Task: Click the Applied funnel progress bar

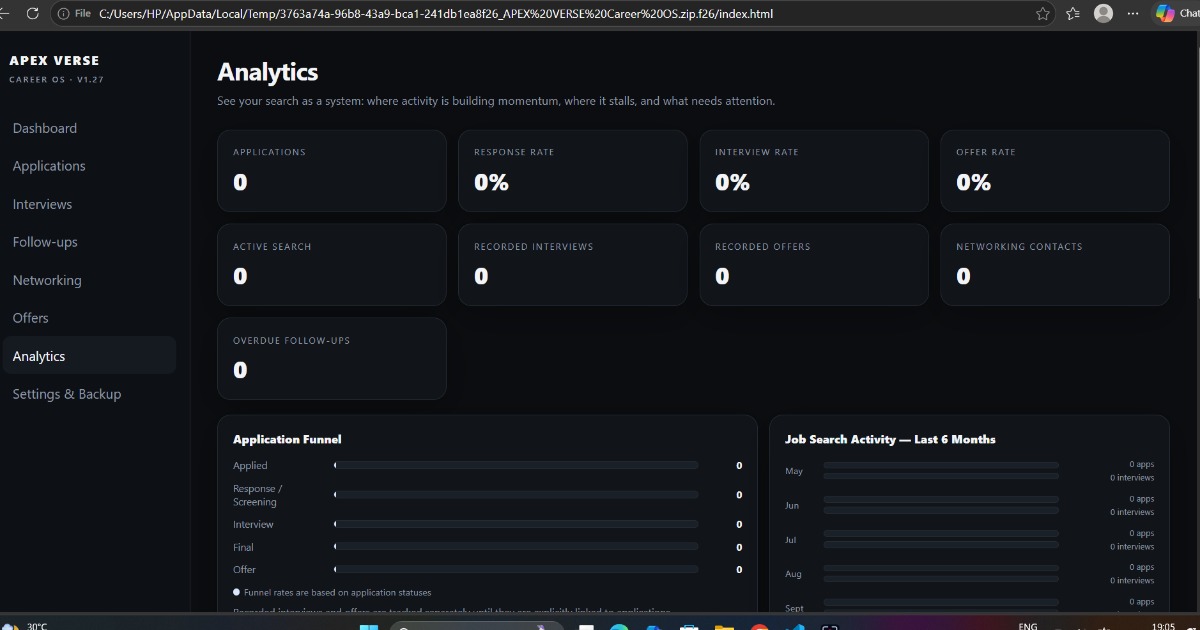Action: pos(516,466)
